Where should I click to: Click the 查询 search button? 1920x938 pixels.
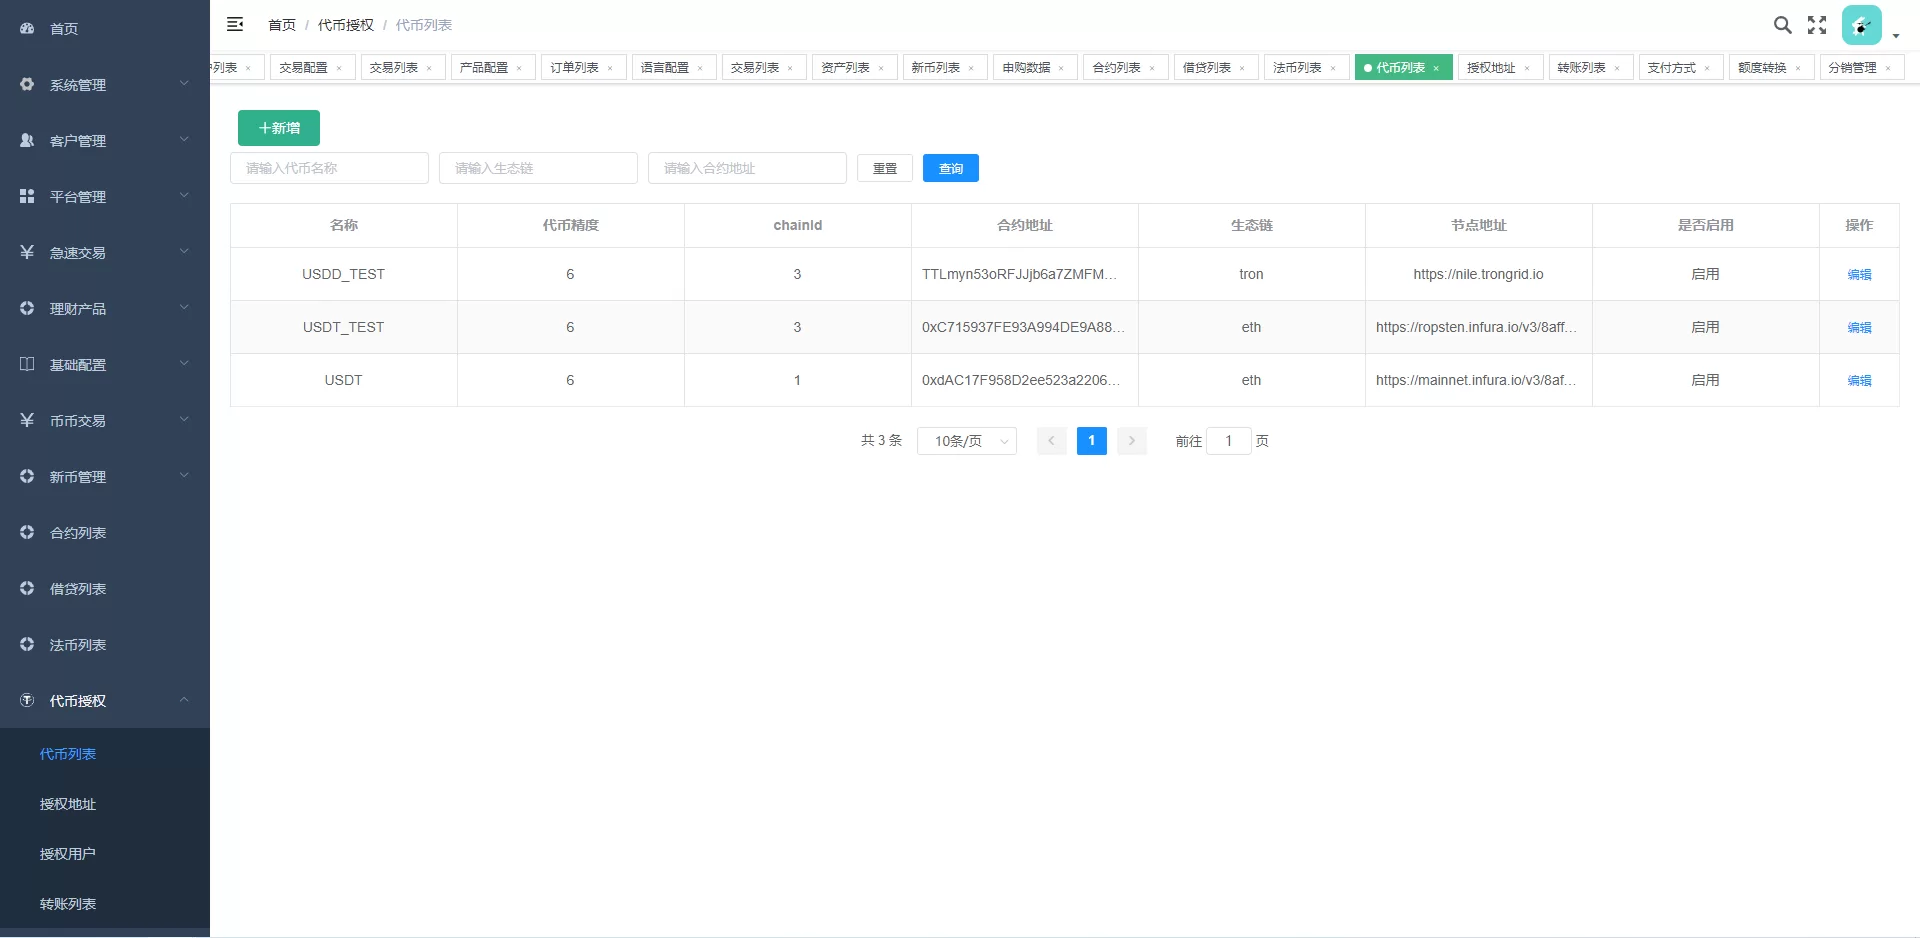[x=950, y=168]
